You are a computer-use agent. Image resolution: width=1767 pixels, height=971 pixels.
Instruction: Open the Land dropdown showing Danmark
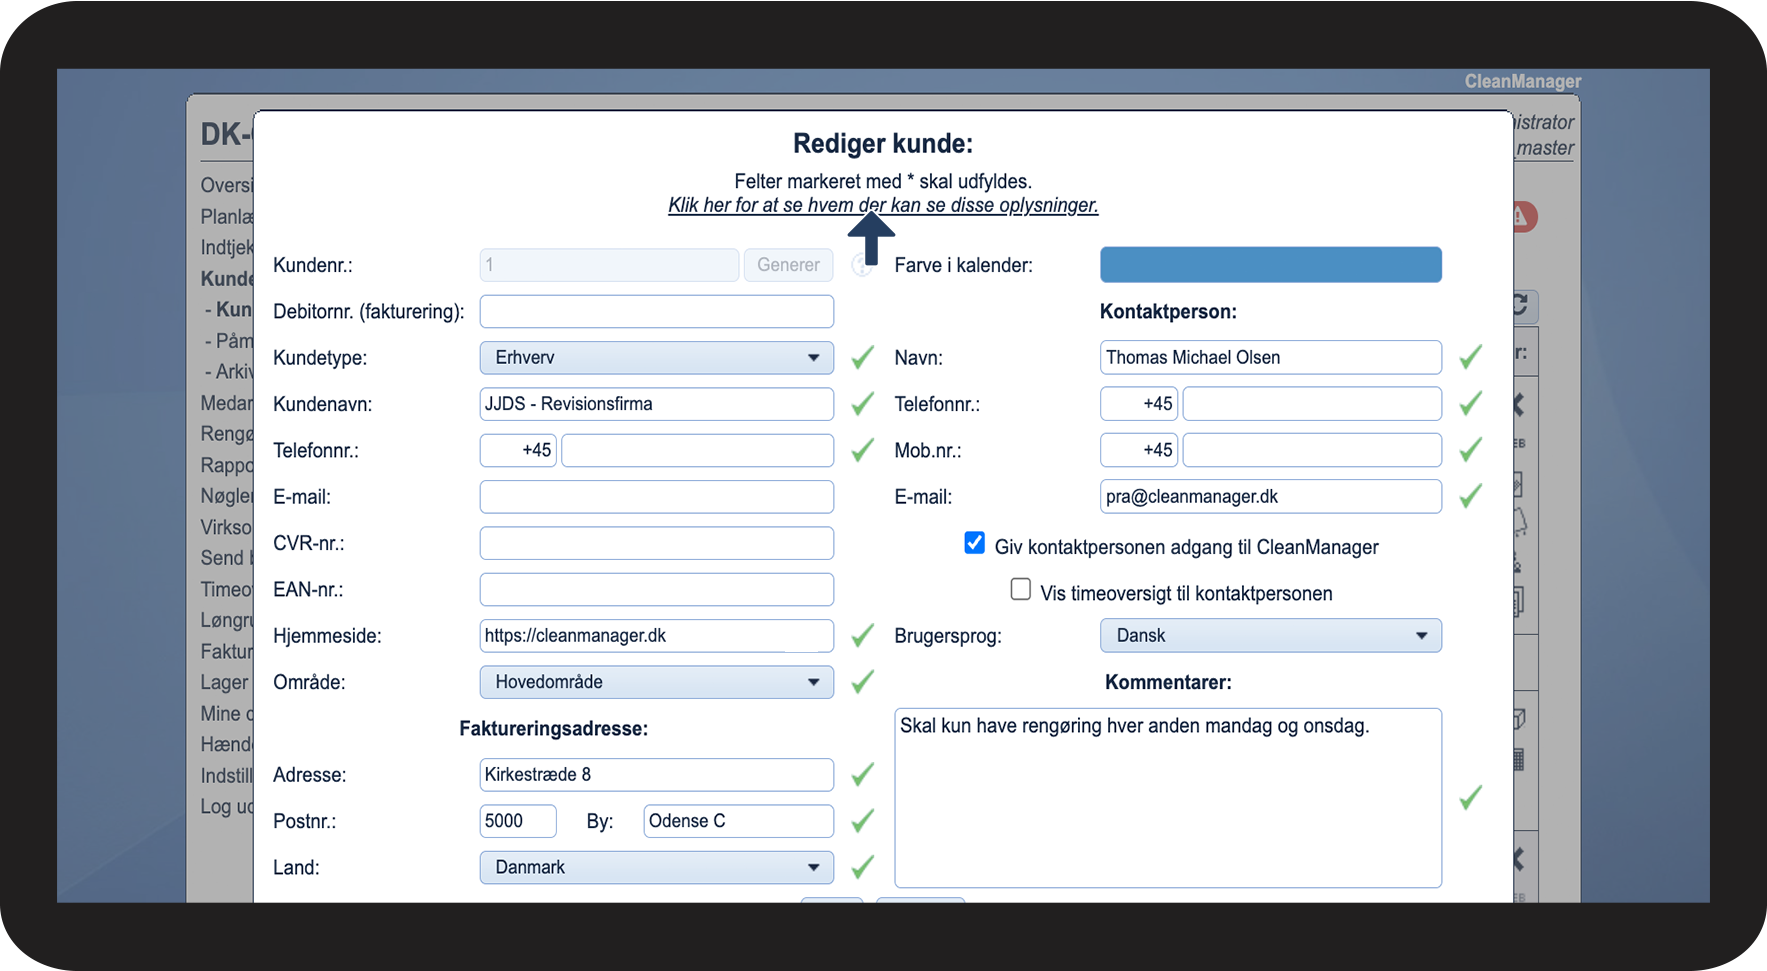(x=657, y=867)
